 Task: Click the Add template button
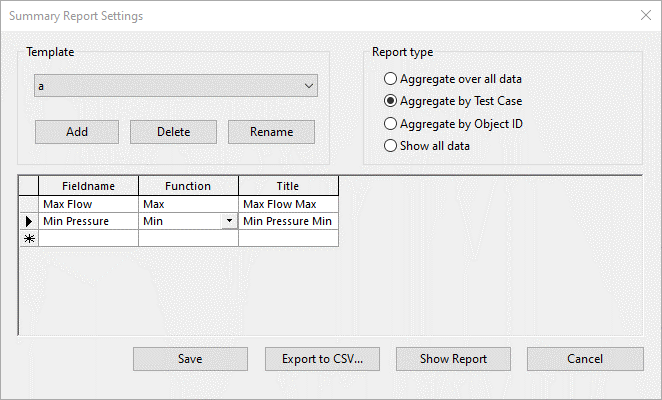pos(77,132)
